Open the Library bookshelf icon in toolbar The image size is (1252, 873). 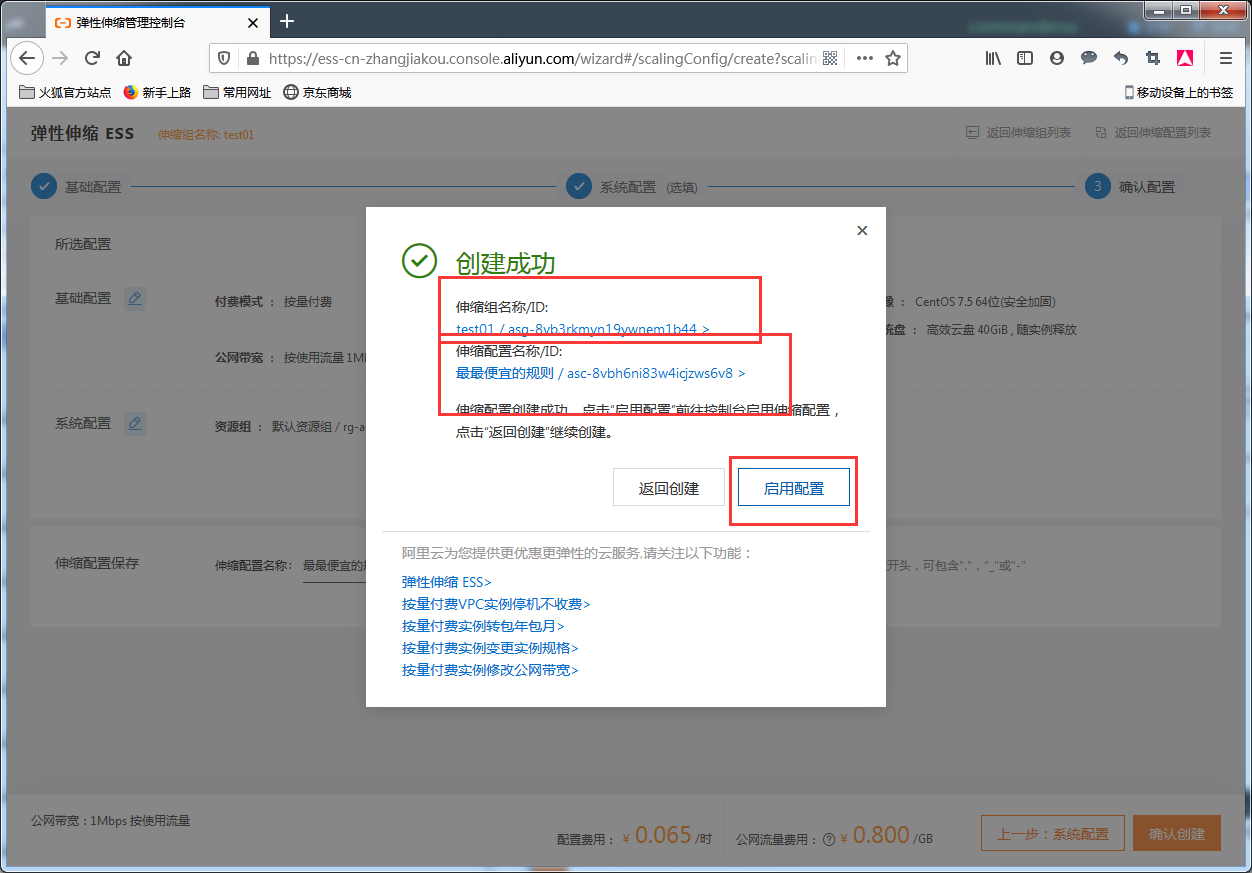point(993,58)
